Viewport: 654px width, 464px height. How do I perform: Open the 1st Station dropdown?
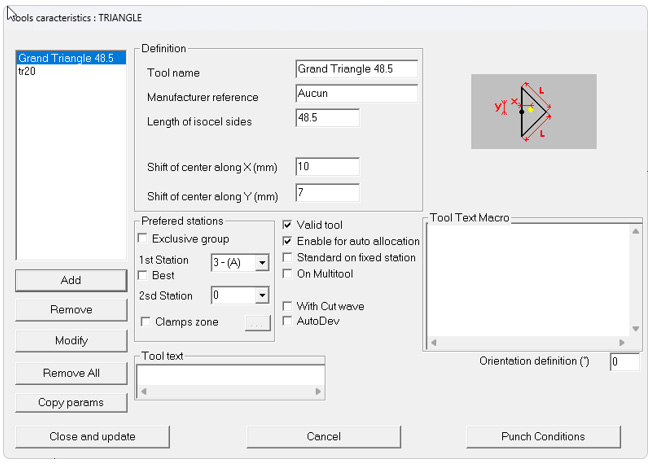[262, 263]
